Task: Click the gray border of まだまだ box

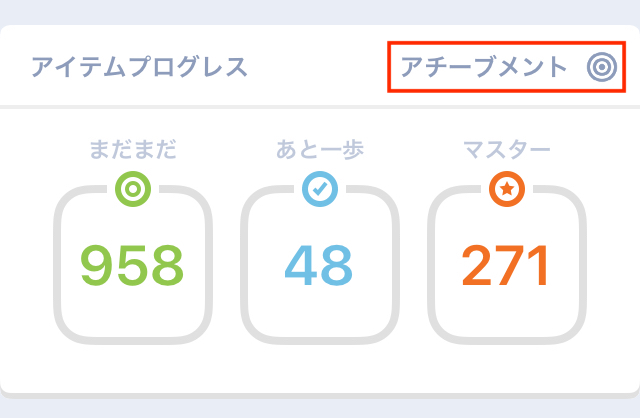Action: [57, 265]
